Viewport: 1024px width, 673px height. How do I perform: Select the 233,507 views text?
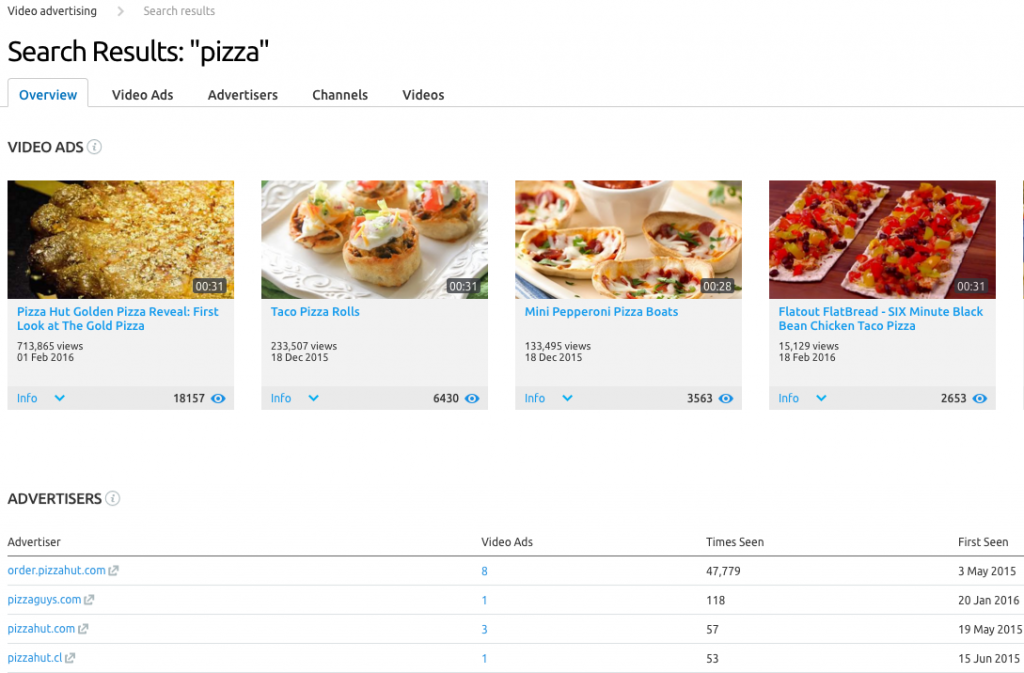click(x=304, y=346)
